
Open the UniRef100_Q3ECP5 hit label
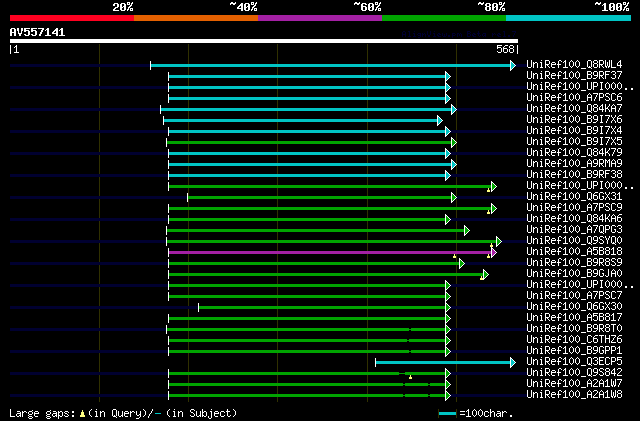click(x=574, y=362)
